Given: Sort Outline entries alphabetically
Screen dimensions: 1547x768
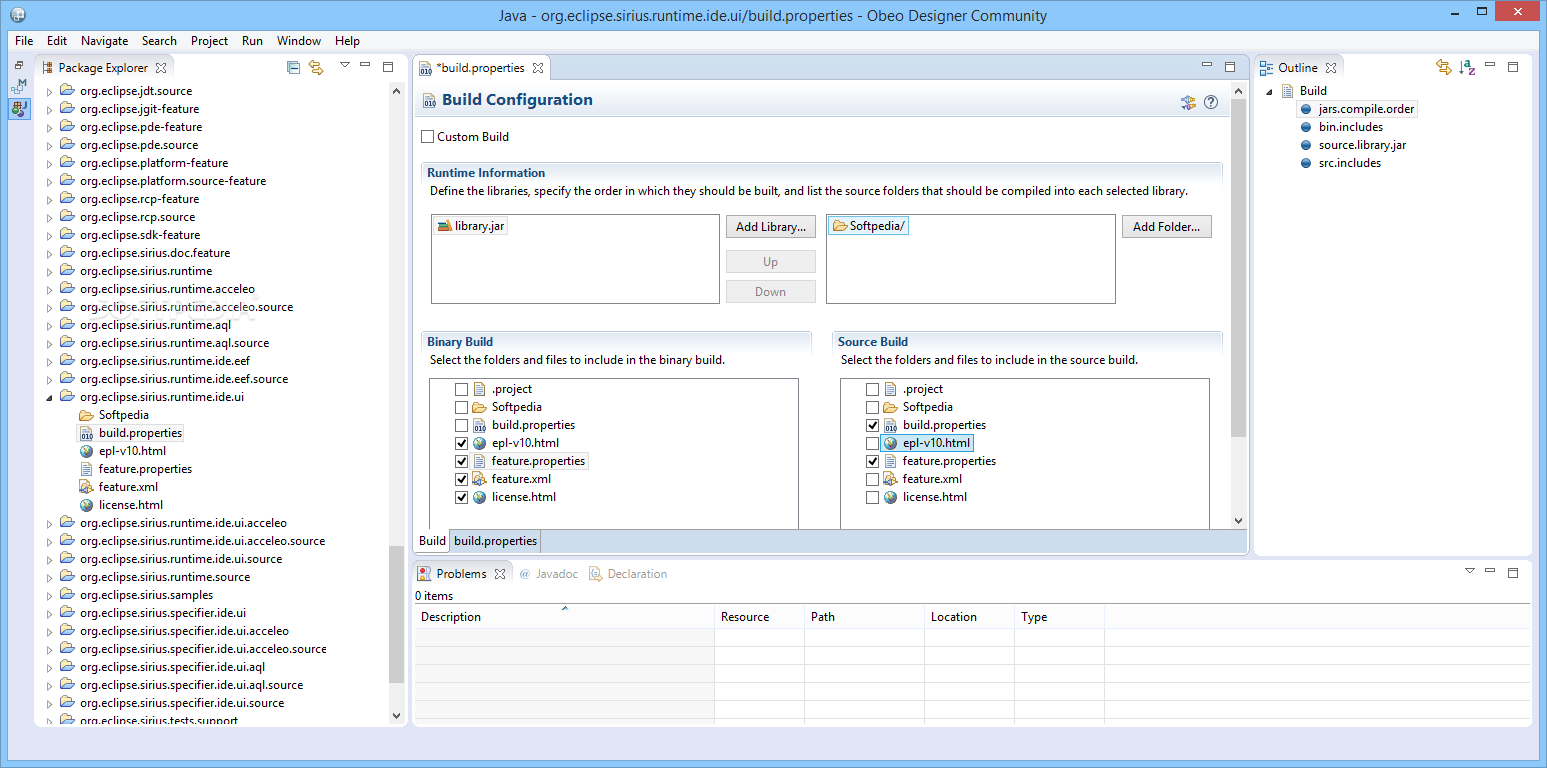Looking at the screenshot, I should [x=1467, y=67].
